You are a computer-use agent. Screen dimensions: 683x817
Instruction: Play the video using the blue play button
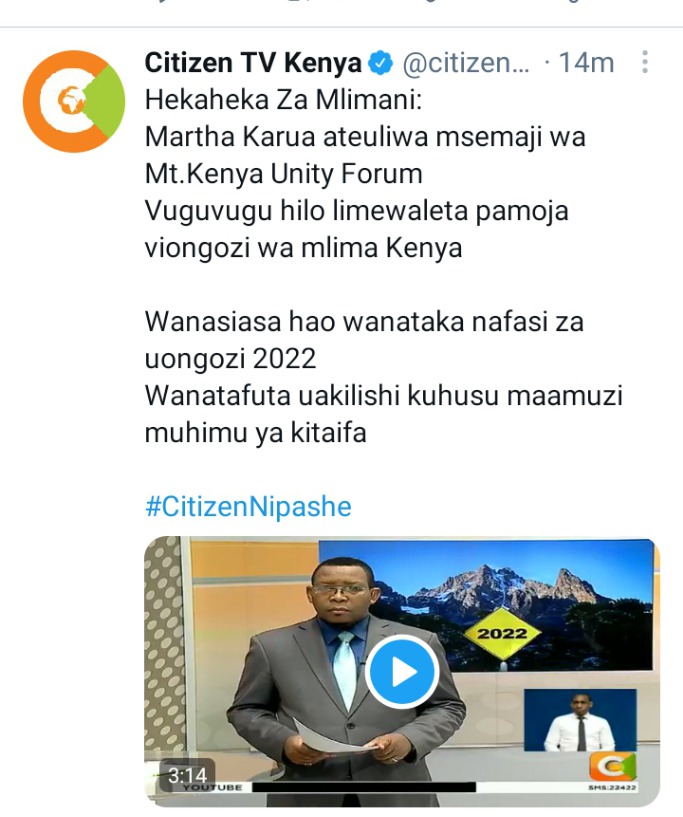click(x=402, y=672)
